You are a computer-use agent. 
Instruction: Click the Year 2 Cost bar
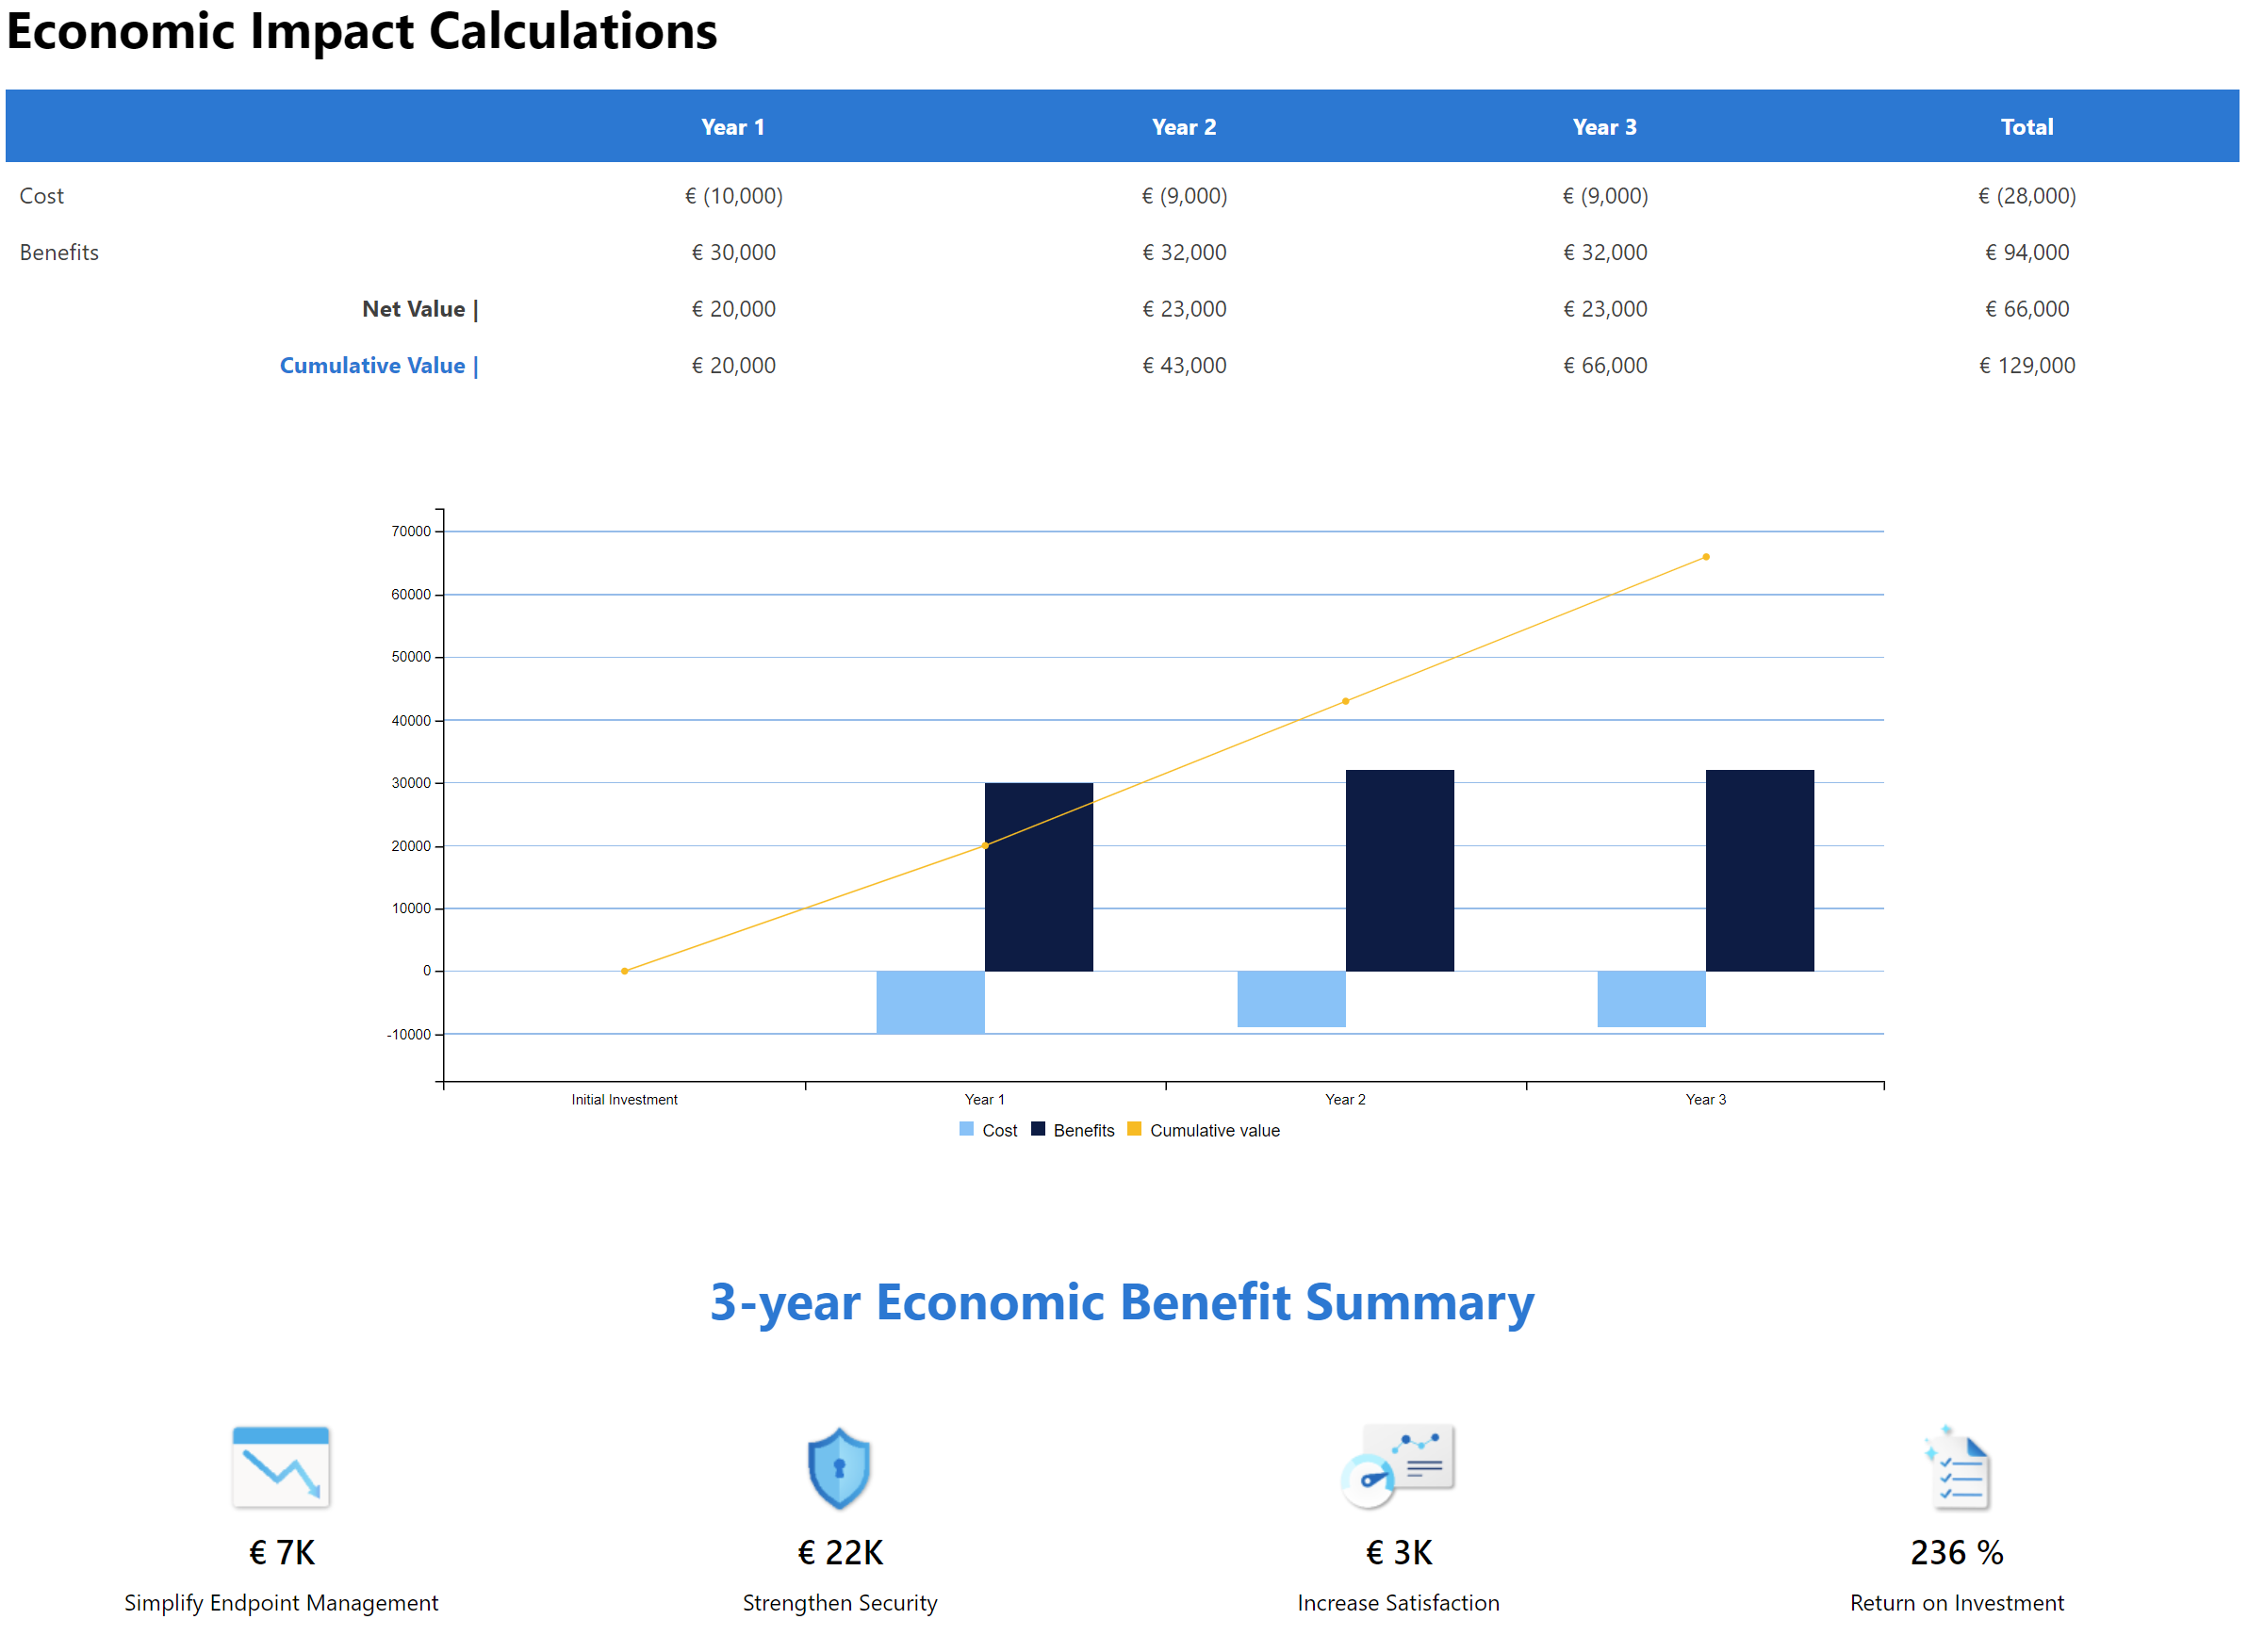pyautogui.click(x=1292, y=999)
